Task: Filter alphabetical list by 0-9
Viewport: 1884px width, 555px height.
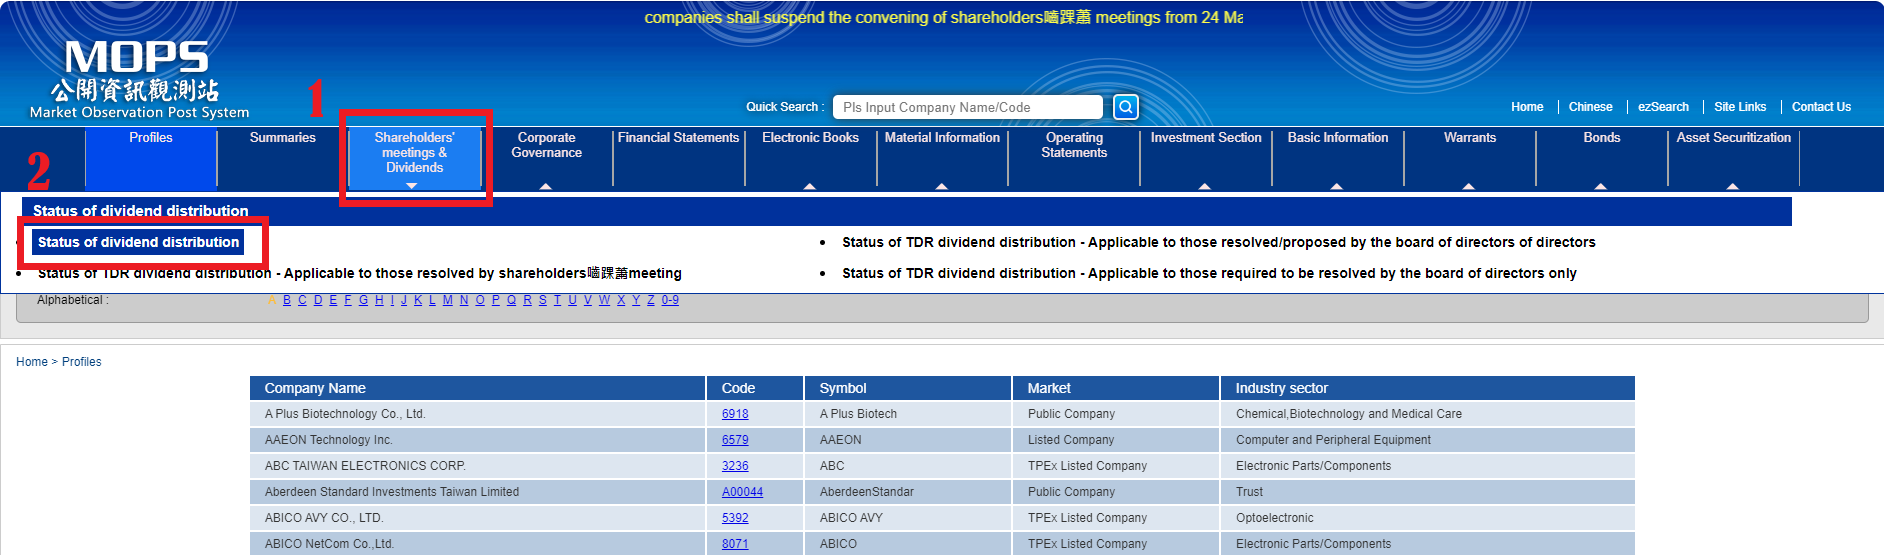Action: 670,300
